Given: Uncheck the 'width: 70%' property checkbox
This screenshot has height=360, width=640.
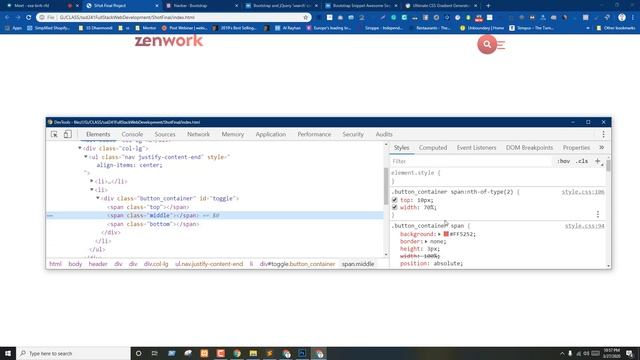Looking at the screenshot, I should tap(394, 207).
